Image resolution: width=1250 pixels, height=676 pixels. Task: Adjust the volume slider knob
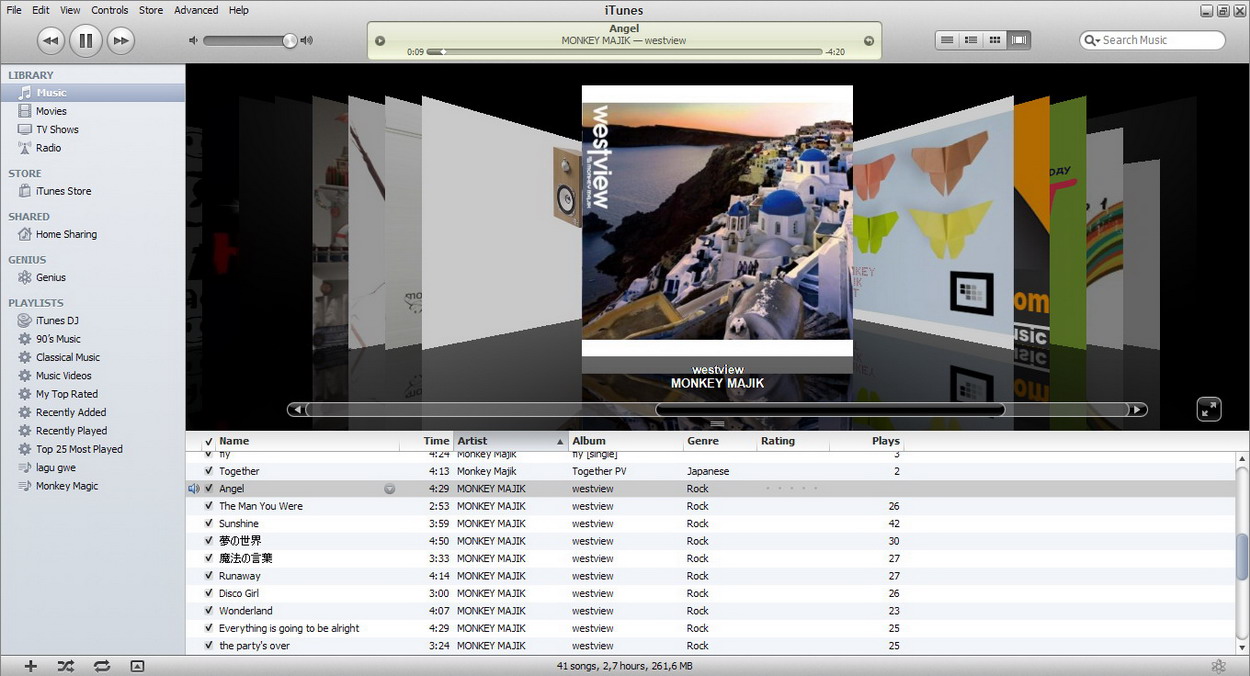(x=289, y=41)
